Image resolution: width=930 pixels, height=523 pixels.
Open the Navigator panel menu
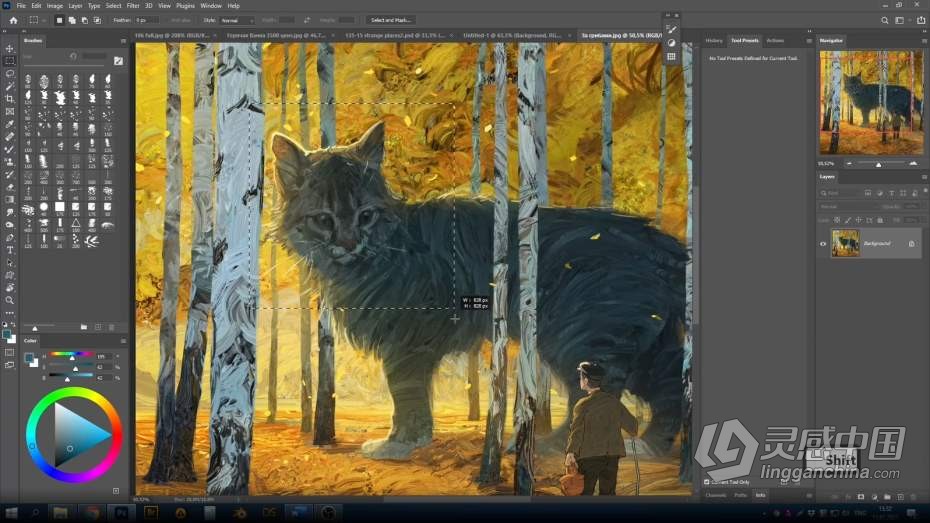pos(924,41)
